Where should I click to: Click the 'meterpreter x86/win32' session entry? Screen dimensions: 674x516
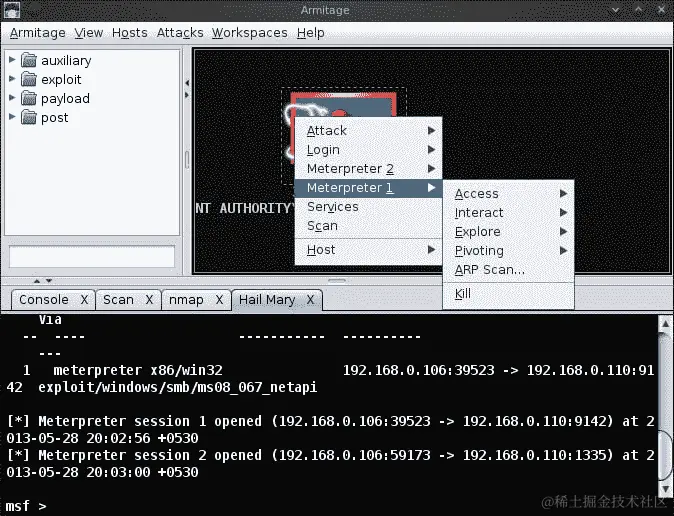coord(138,370)
